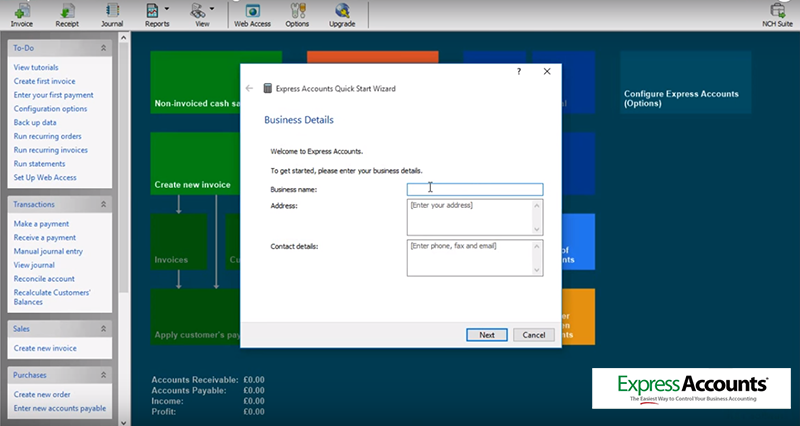
Task: Collapse the Sales sidebar panel
Action: coord(104,328)
